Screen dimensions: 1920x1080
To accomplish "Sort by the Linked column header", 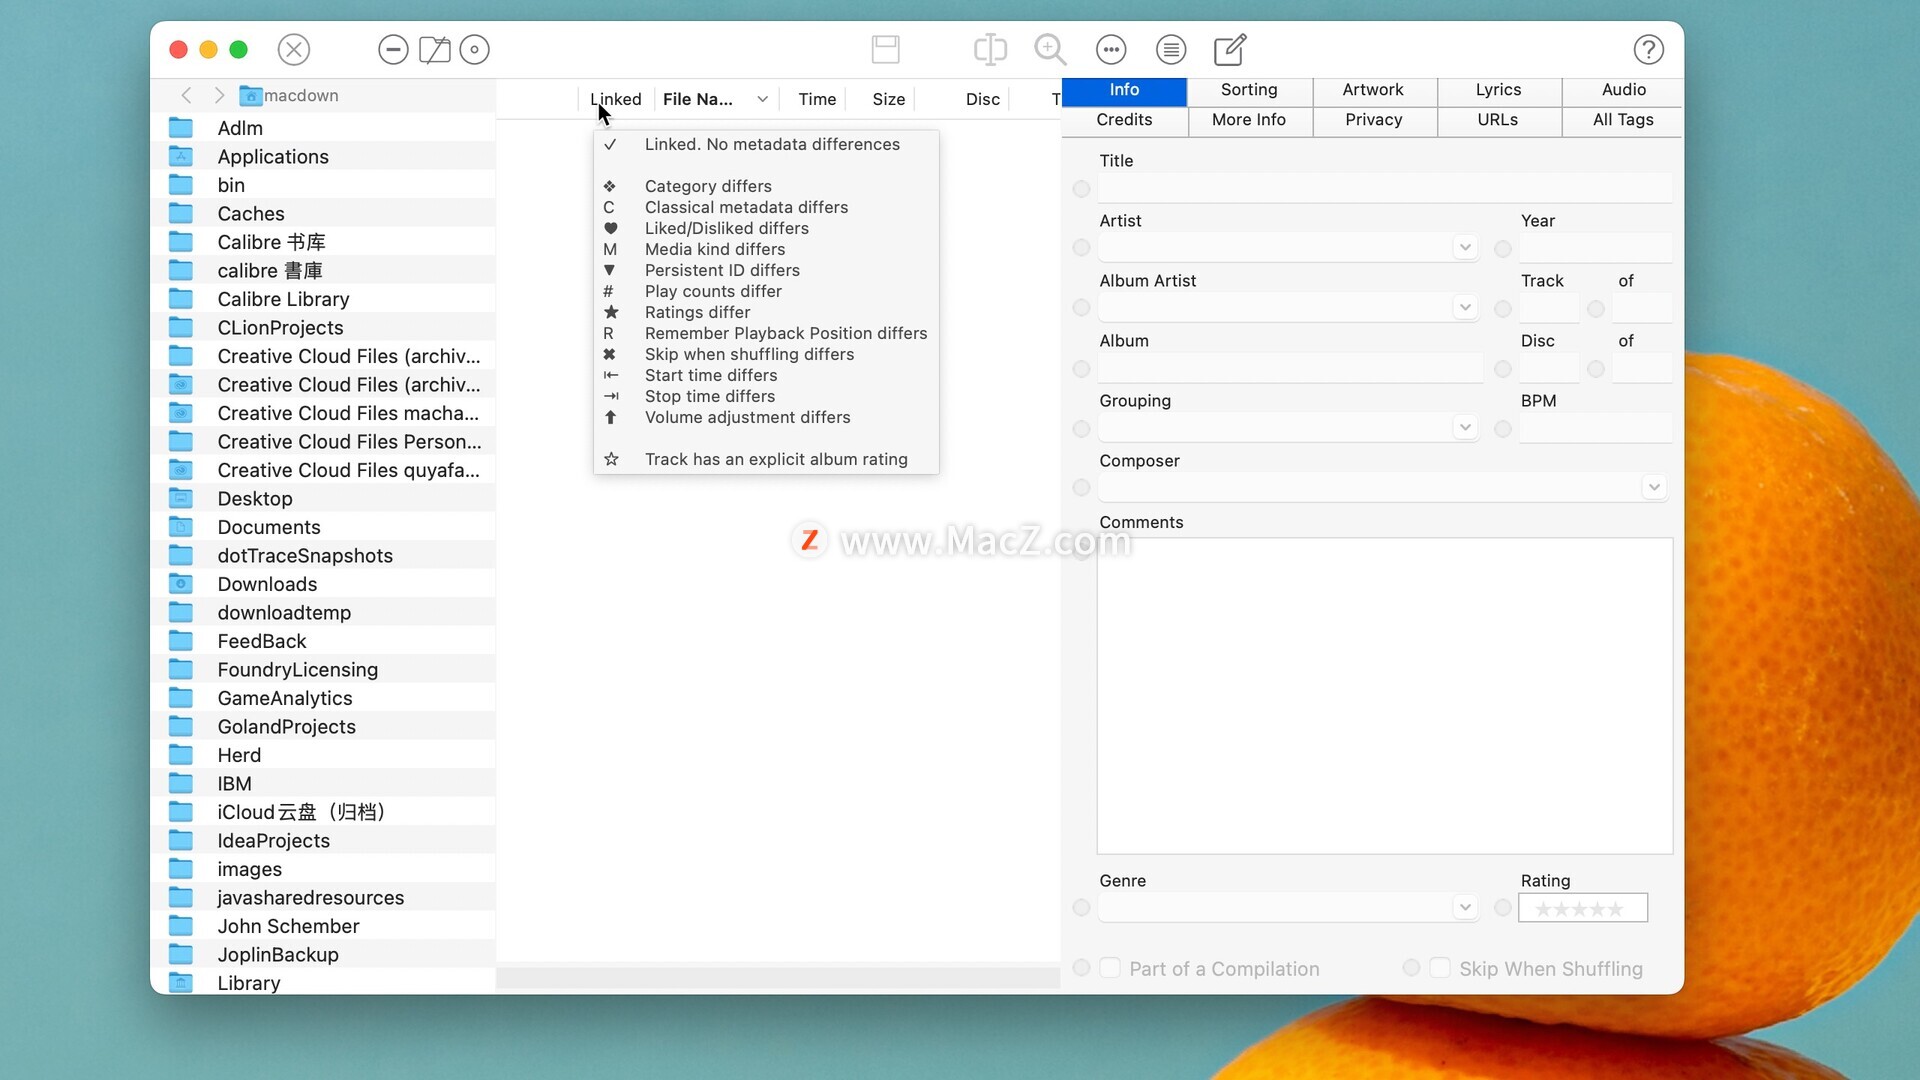I will point(616,99).
